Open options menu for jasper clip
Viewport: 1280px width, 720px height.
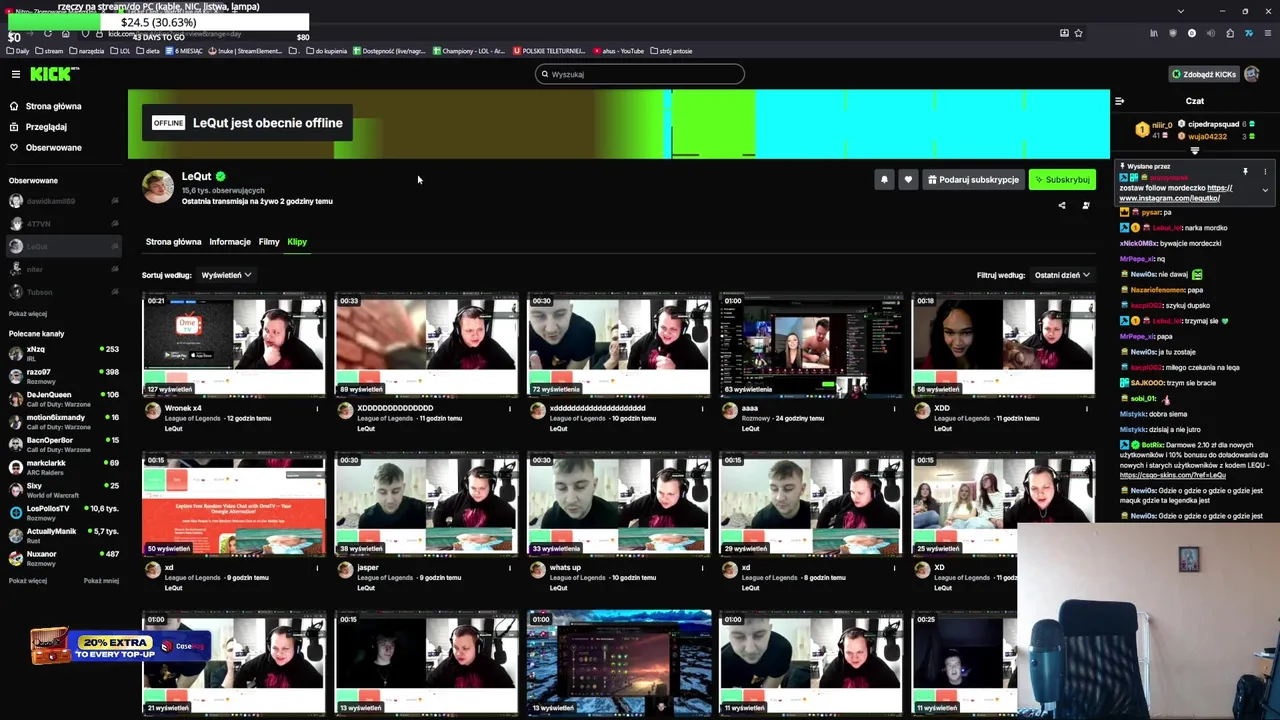point(509,568)
